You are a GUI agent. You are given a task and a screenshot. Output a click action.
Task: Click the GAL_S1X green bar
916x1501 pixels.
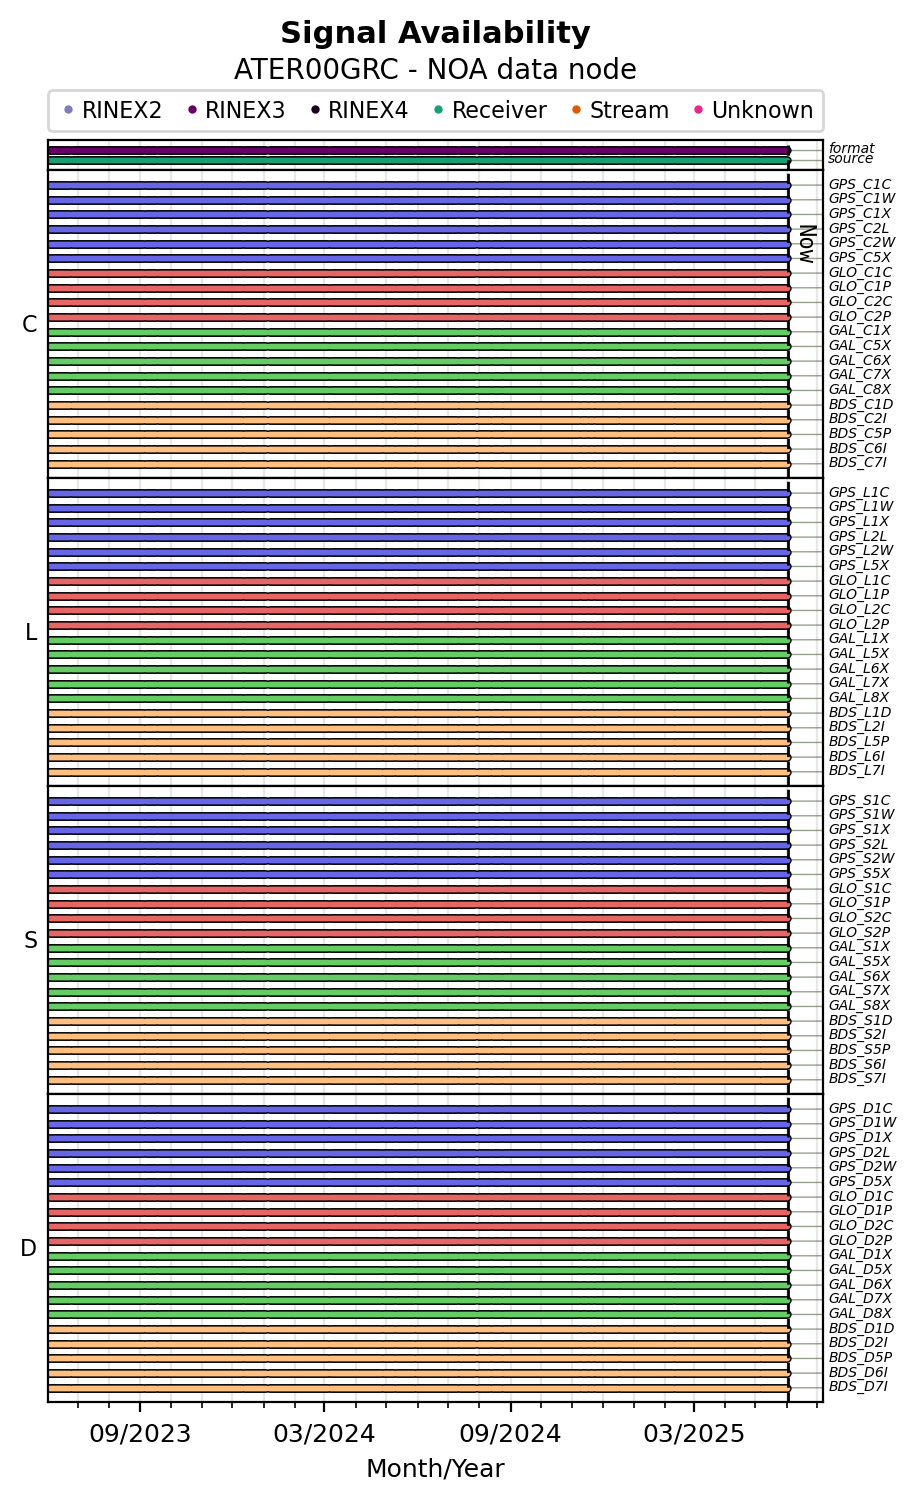419,947
